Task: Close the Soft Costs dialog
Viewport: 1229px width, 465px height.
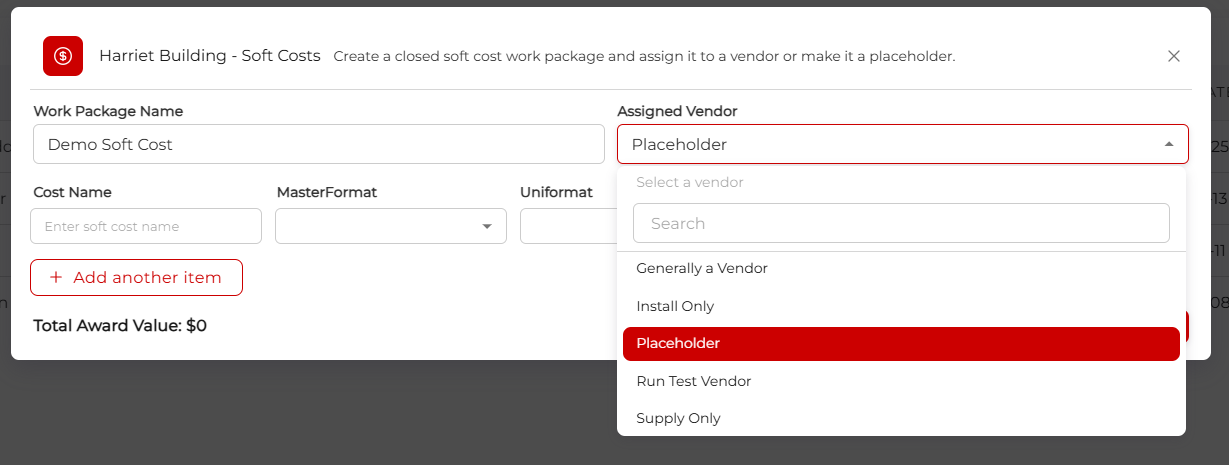Action: pos(1174,56)
